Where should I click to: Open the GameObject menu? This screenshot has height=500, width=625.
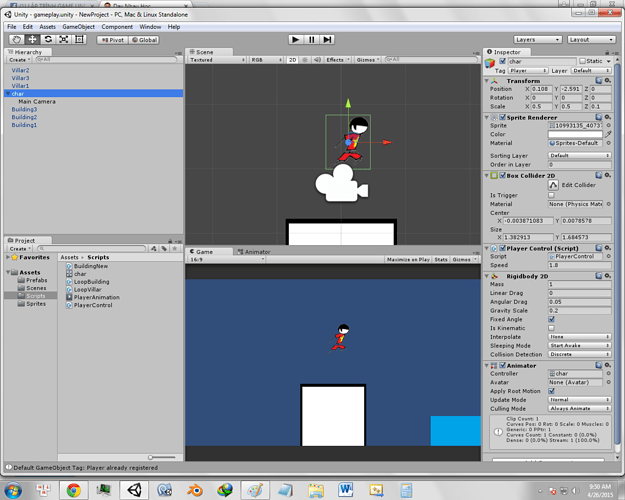tap(78, 27)
